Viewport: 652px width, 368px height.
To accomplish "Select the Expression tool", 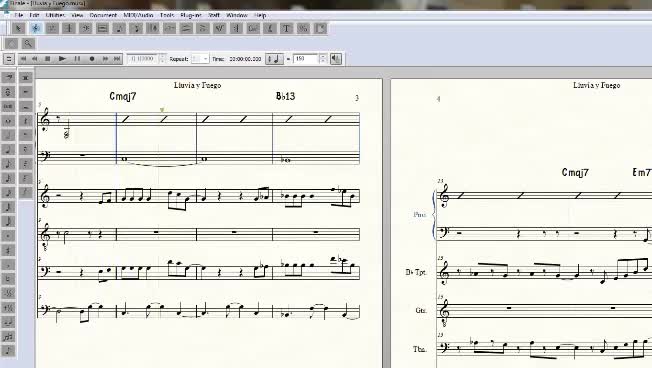I will click(220, 28).
